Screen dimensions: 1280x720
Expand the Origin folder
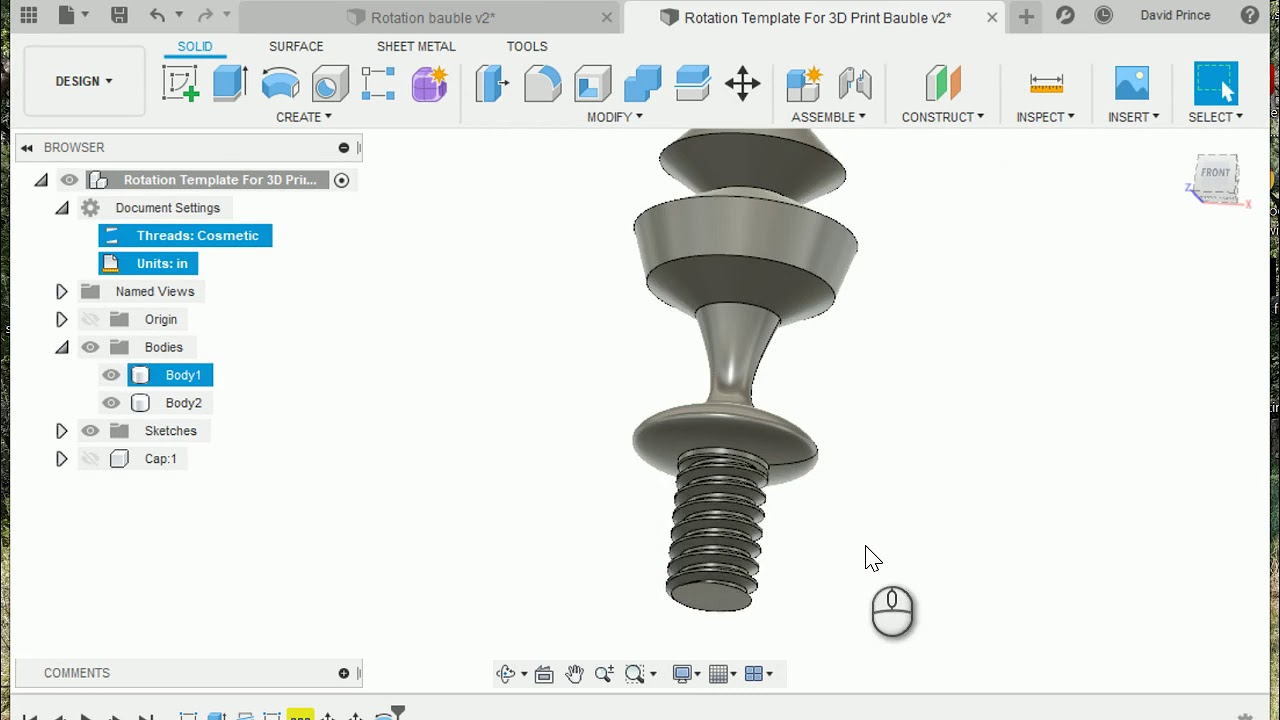[x=62, y=320]
